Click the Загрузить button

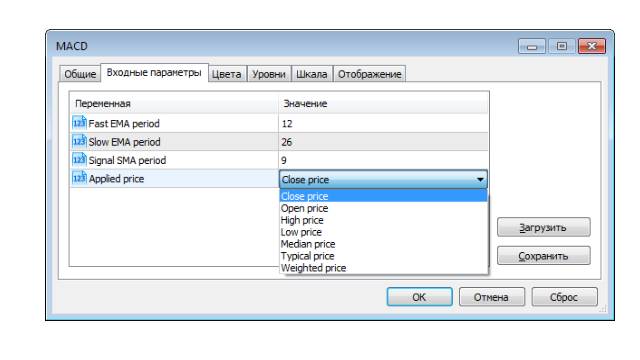point(543,227)
